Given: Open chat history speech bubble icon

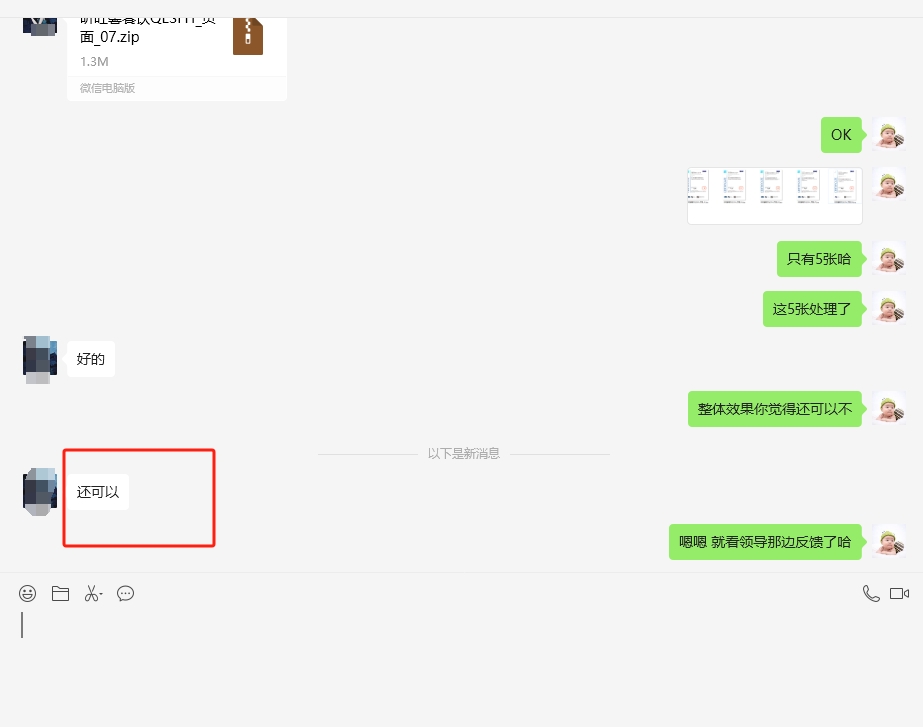Looking at the screenshot, I should [125, 593].
